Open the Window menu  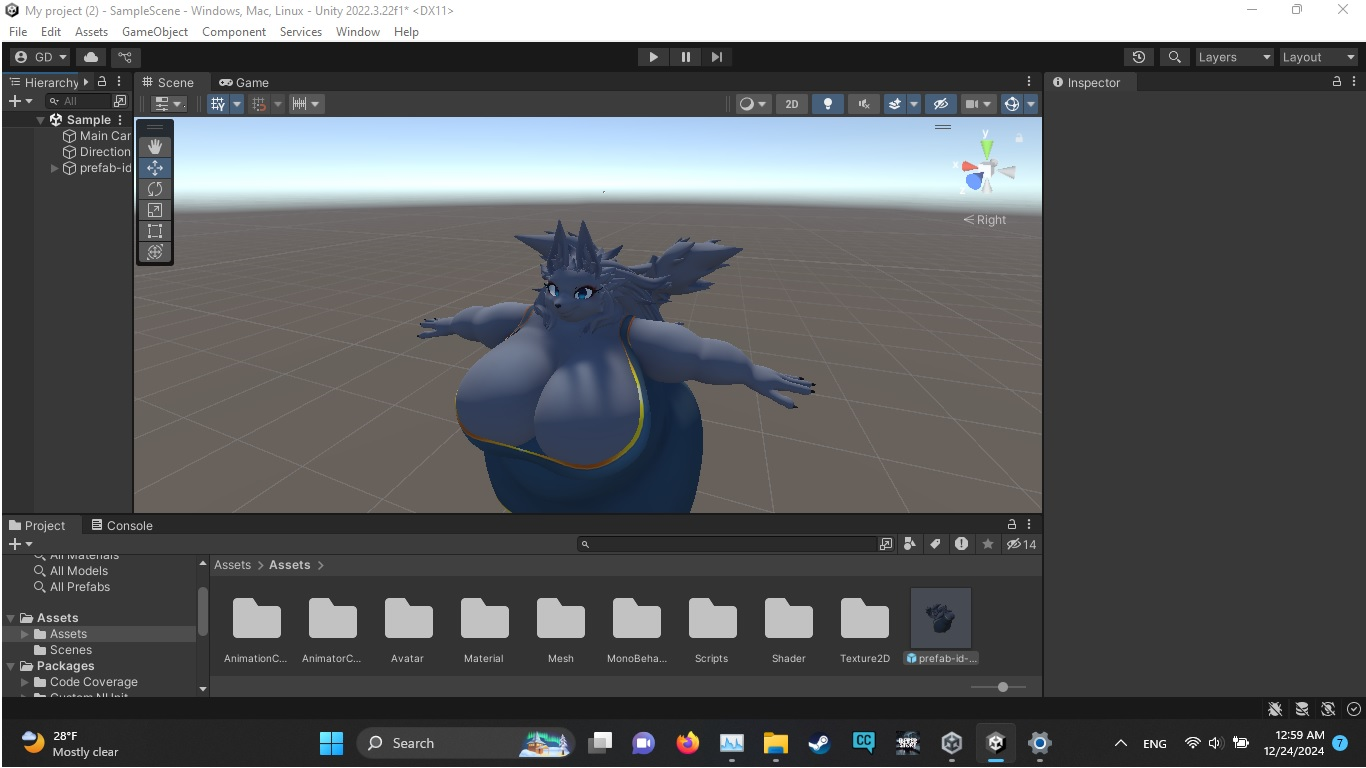[357, 32]
